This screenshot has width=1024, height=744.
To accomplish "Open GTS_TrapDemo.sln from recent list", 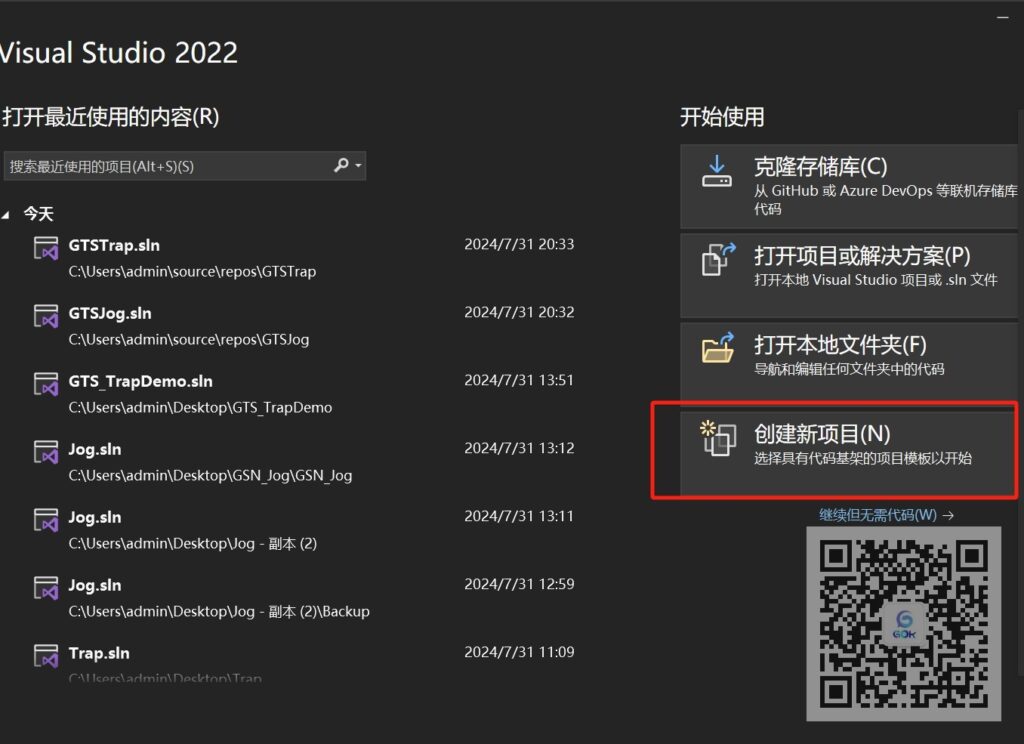I will click(x=140, y=381).
